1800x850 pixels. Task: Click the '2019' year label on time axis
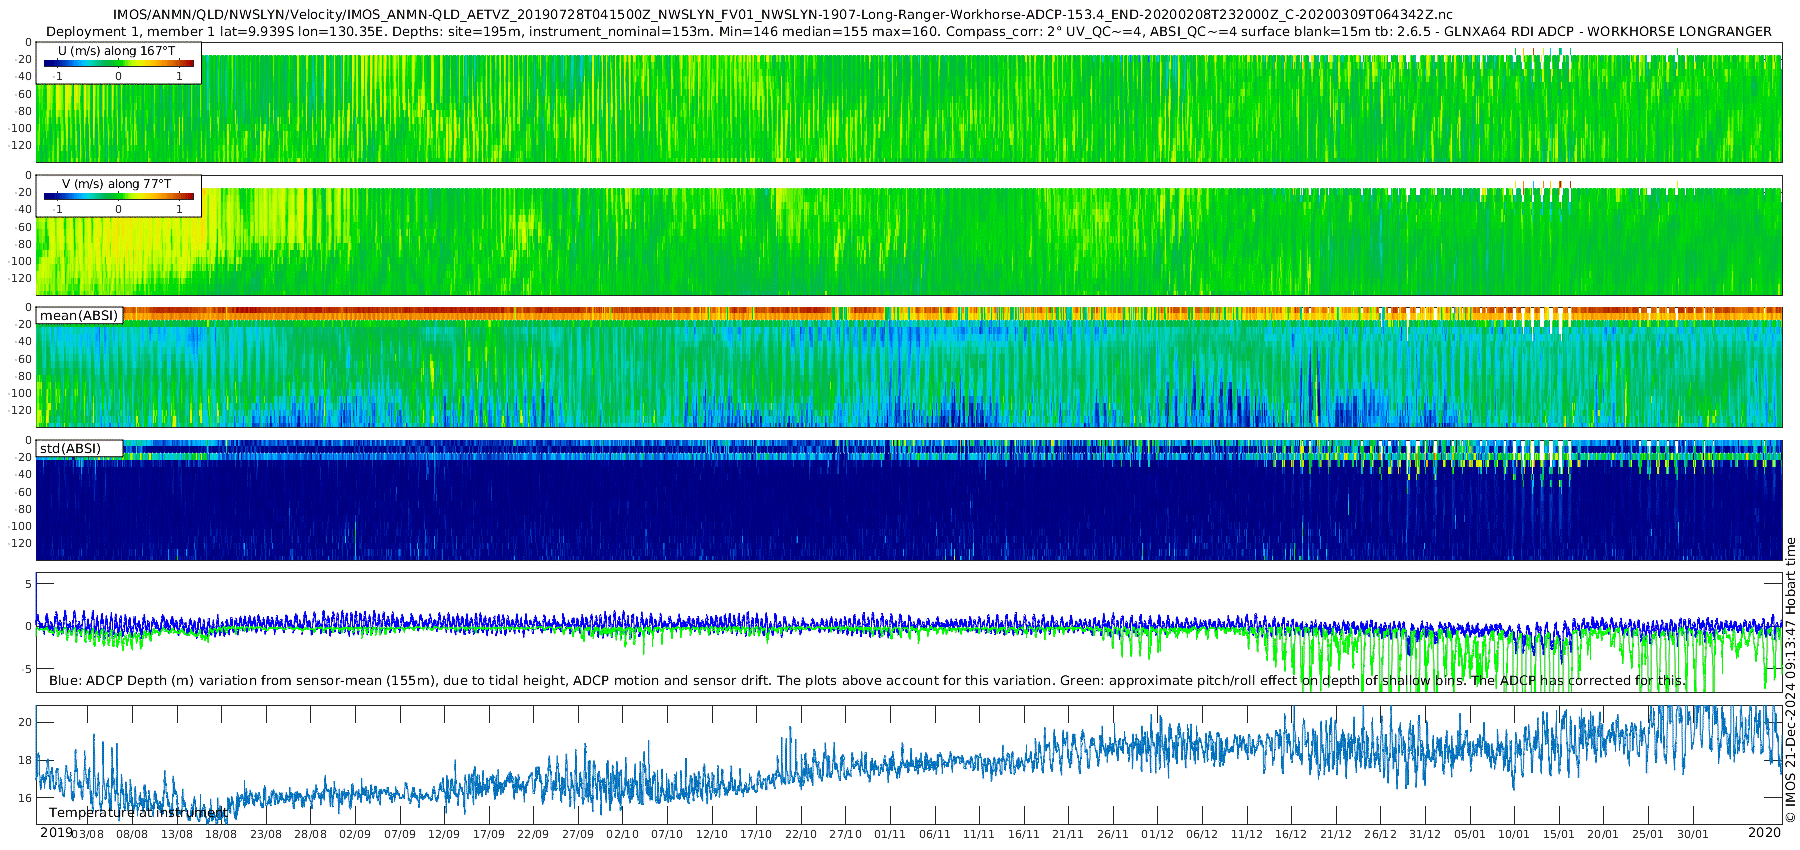(56, 833)
